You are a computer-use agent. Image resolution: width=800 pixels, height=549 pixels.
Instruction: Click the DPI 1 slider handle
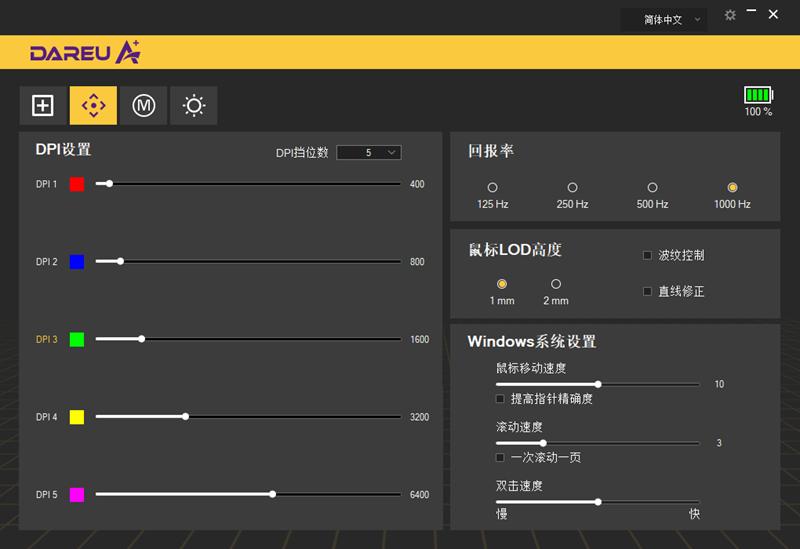[109, 184]
